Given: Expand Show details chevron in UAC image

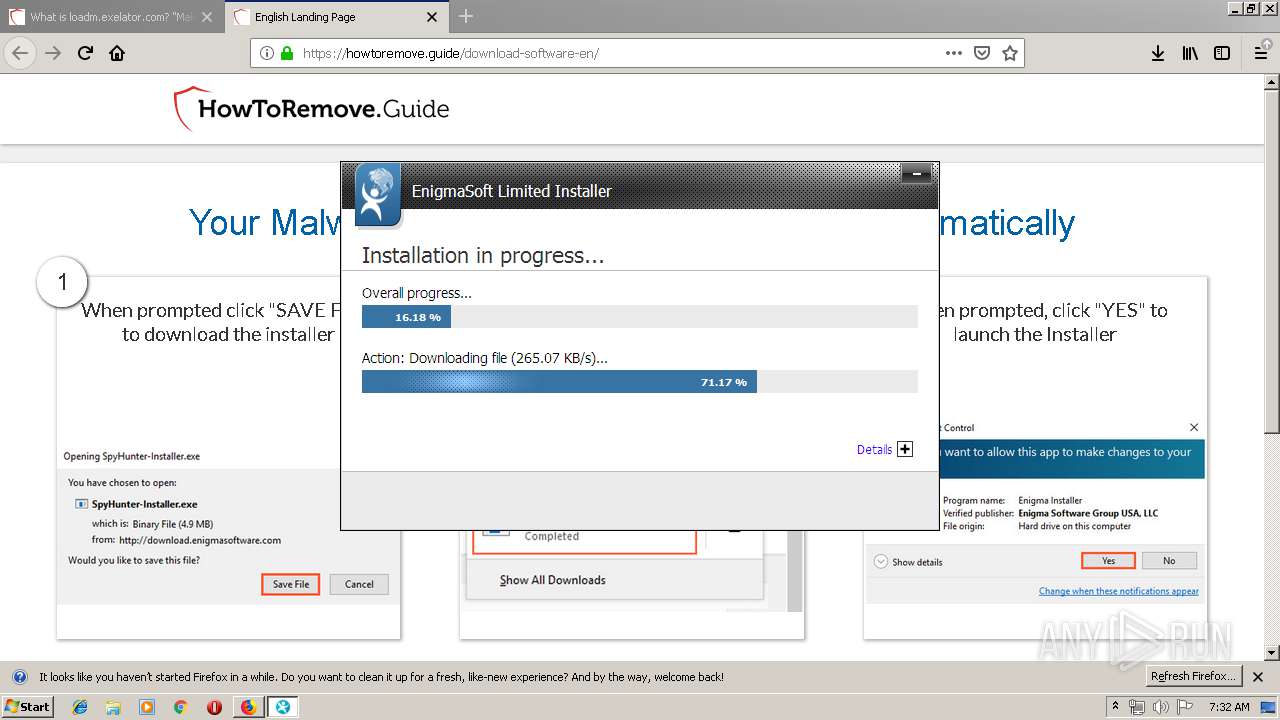Looking at the screenshot, I should point(881,561).
